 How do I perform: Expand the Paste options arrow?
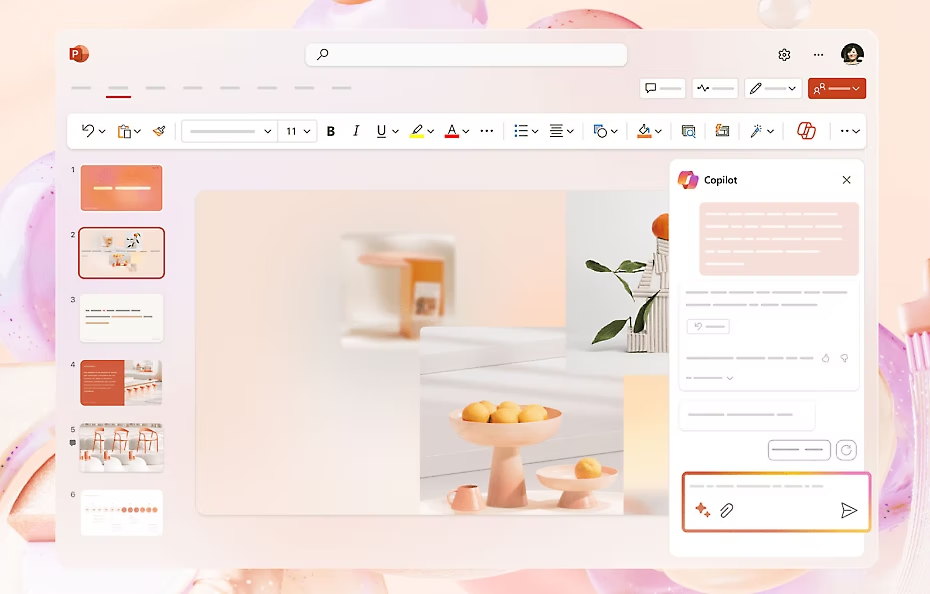pos(137,131)
